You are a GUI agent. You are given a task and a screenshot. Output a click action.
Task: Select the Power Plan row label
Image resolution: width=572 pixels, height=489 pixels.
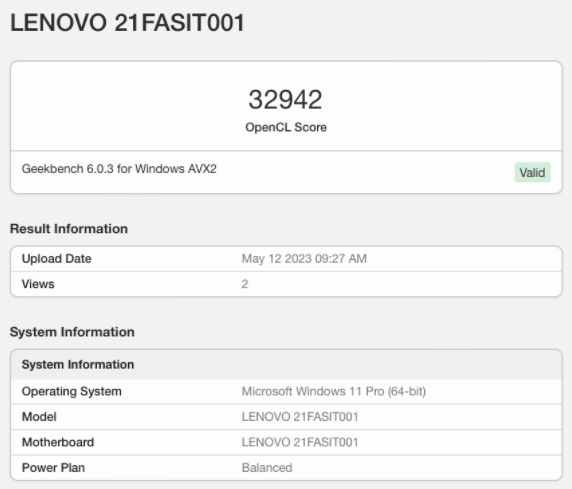pos(53,468)
